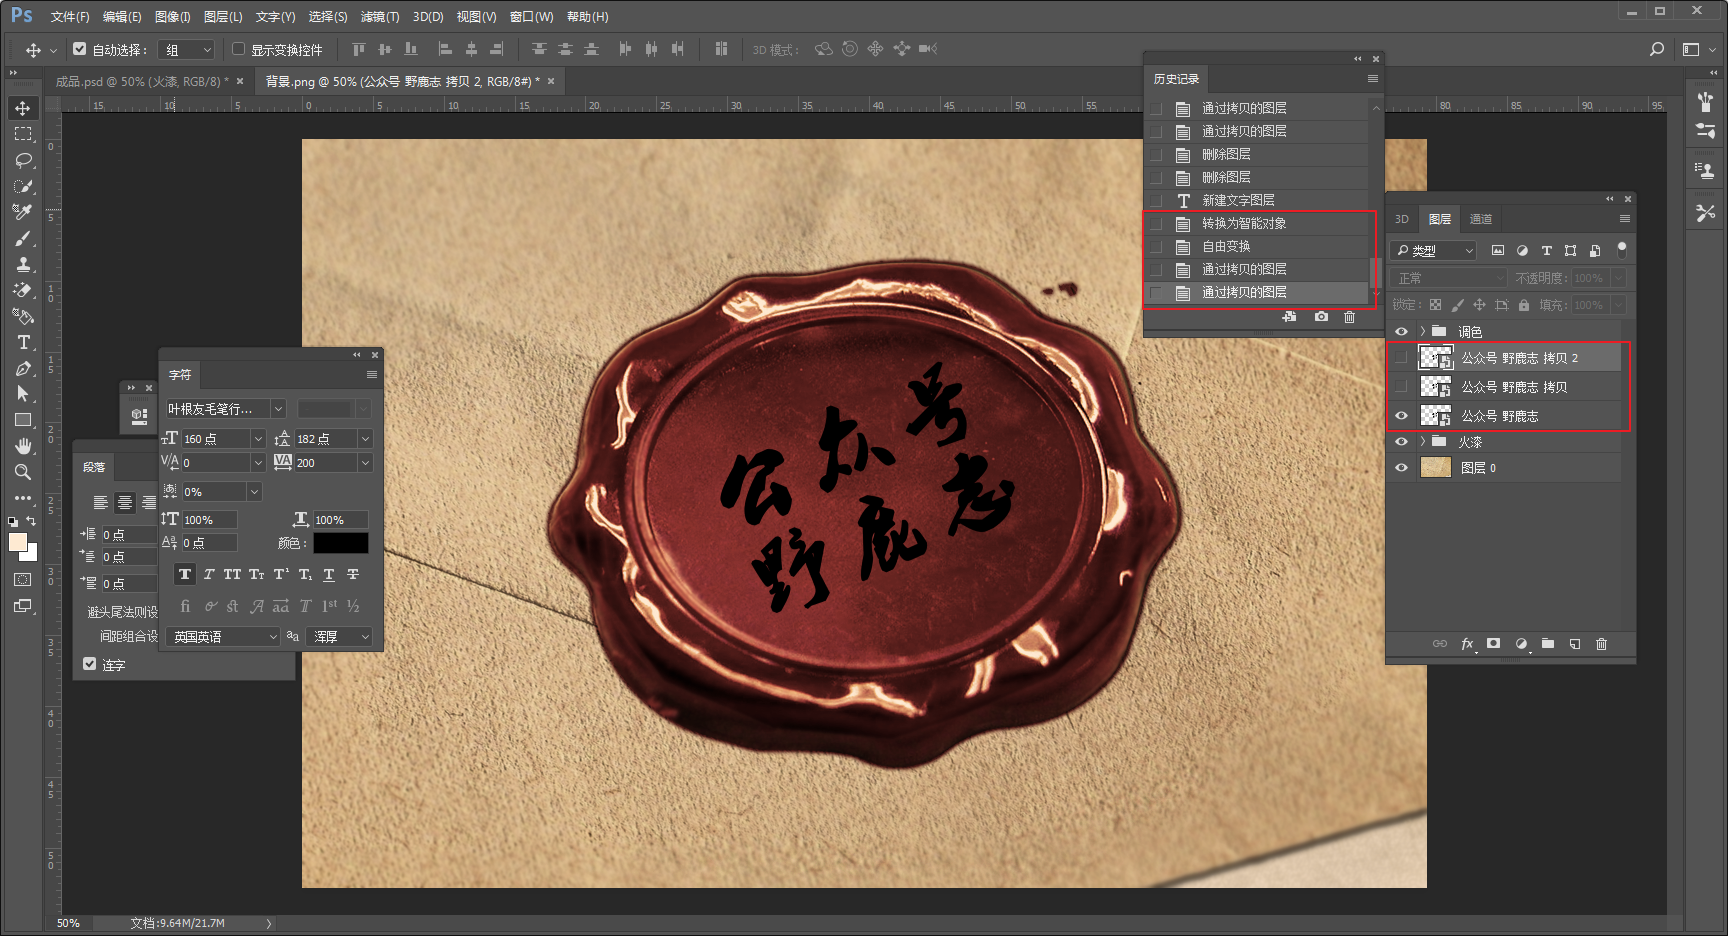Create new fill or adjustment layer
Screen dimensions: 1728x936
pyautogui.click(x=1521, y=644)
